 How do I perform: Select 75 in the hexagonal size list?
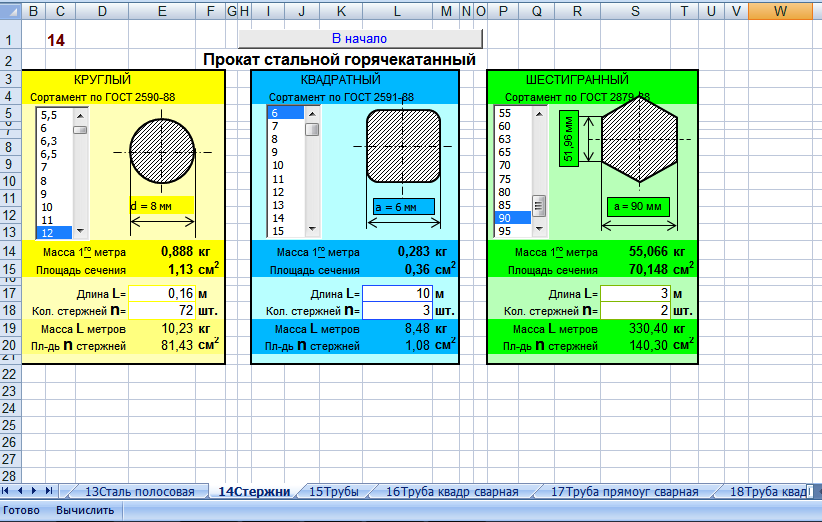pos(514,179)
